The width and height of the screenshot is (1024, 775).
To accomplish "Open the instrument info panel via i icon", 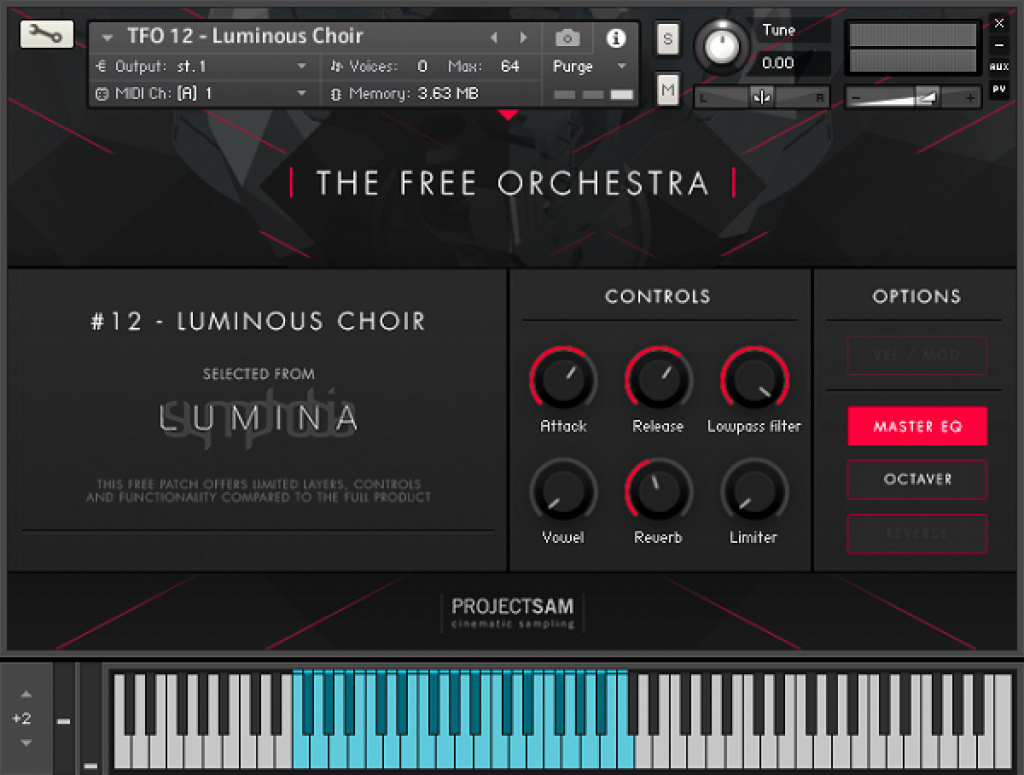I will coord(616,37).
